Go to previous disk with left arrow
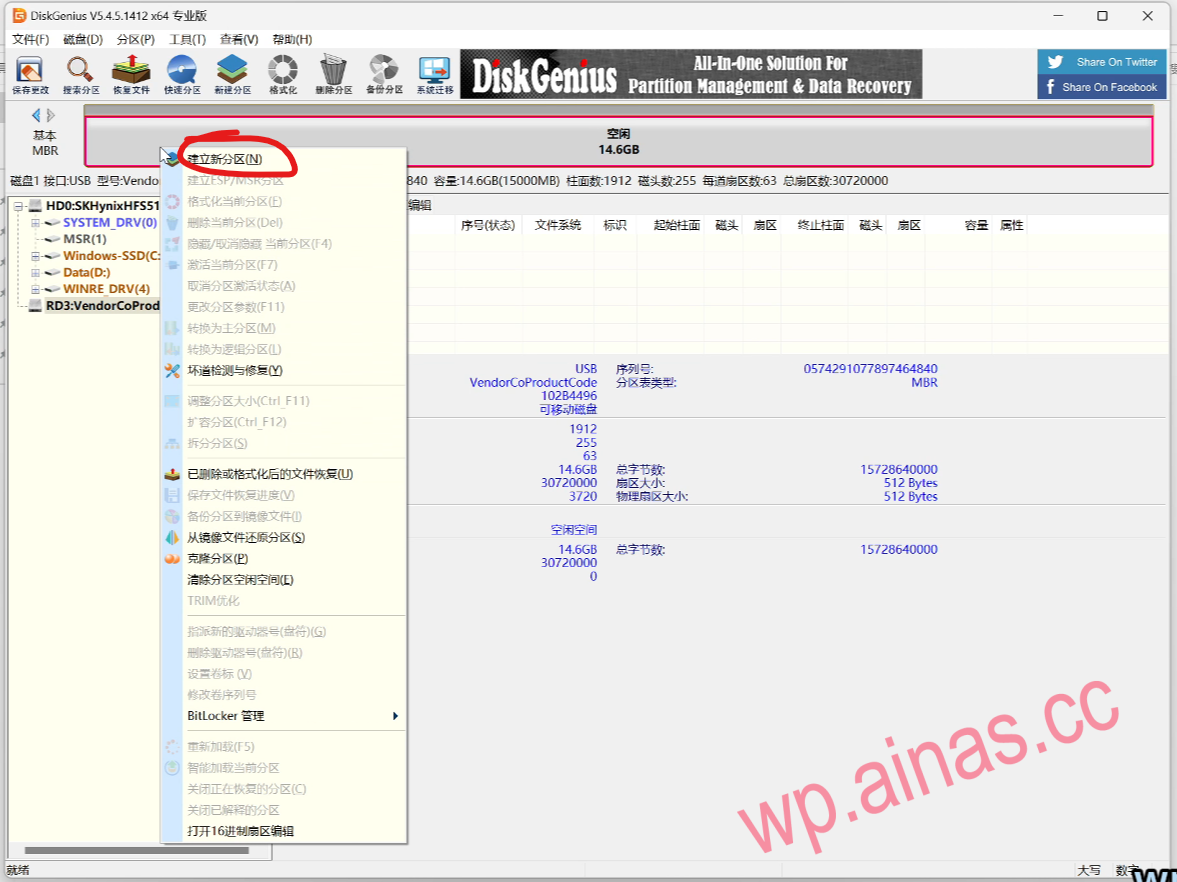The image size is (1177, 882). tap(35, 115)
